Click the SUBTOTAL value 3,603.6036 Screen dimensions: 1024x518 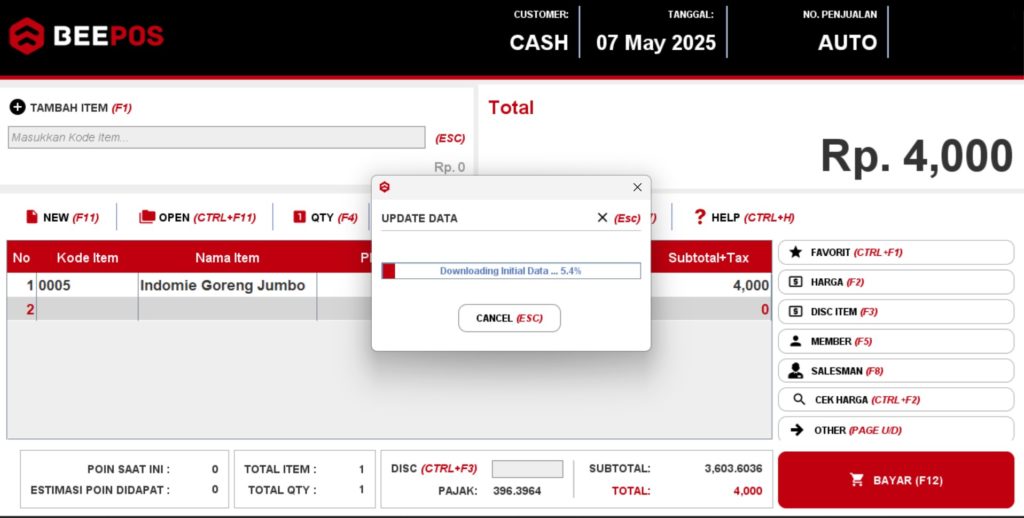tap(733, 468)
